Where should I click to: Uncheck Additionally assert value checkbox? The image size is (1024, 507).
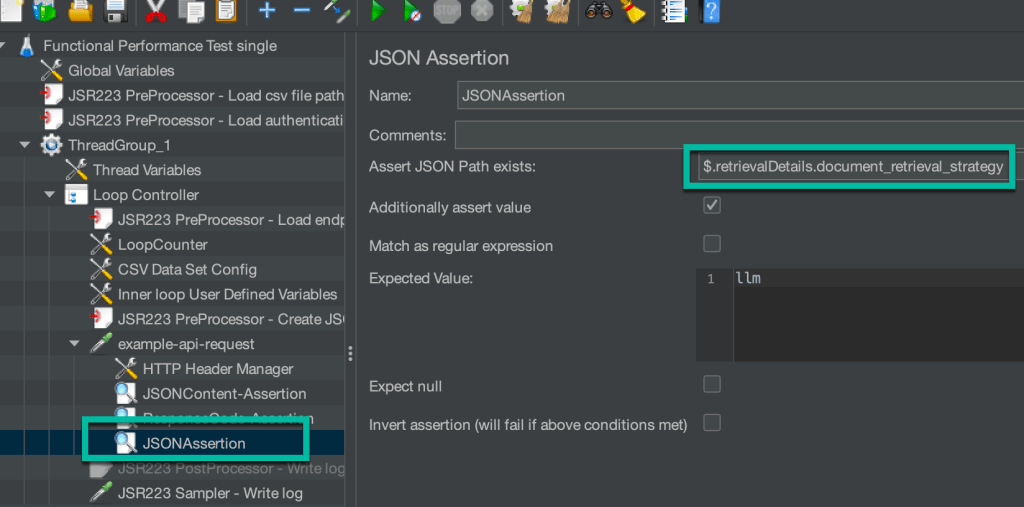point(712,206)
